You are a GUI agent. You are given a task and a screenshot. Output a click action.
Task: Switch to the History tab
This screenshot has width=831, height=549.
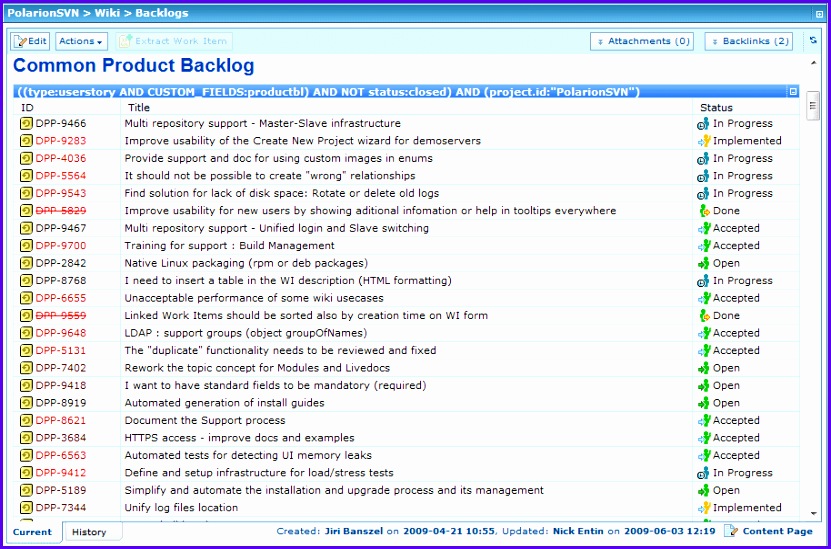click(x=89, y=532)
